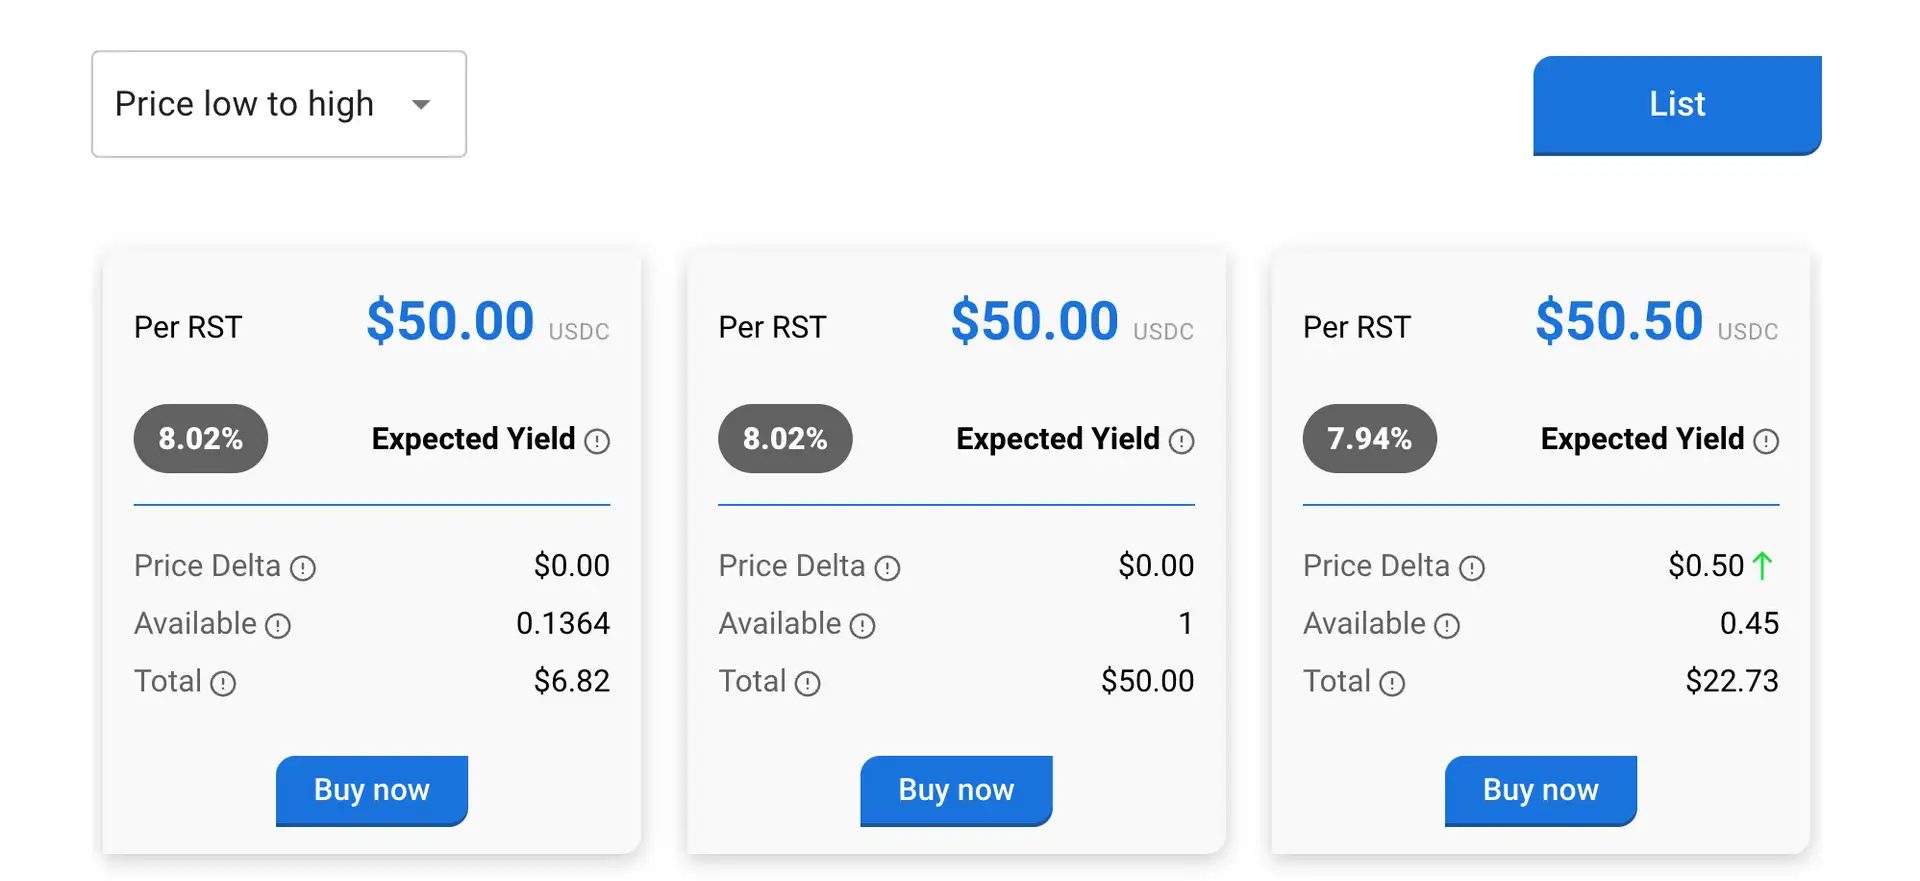Click Total info icon on $6.82 card
1920x881 pixels.
223,683
